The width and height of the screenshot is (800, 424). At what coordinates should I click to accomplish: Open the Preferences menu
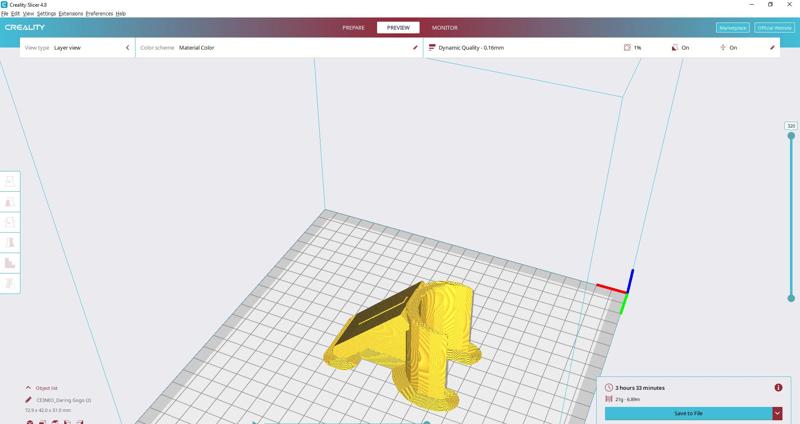click(x=99, y=14)
